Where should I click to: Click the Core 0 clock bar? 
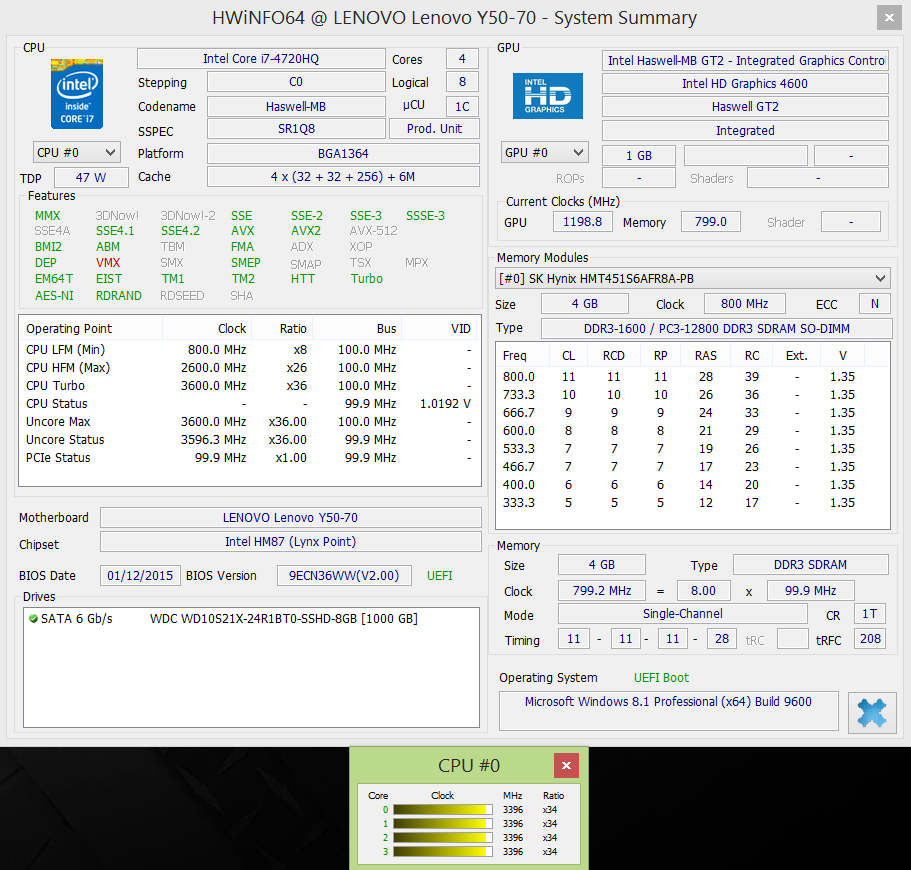443,810
